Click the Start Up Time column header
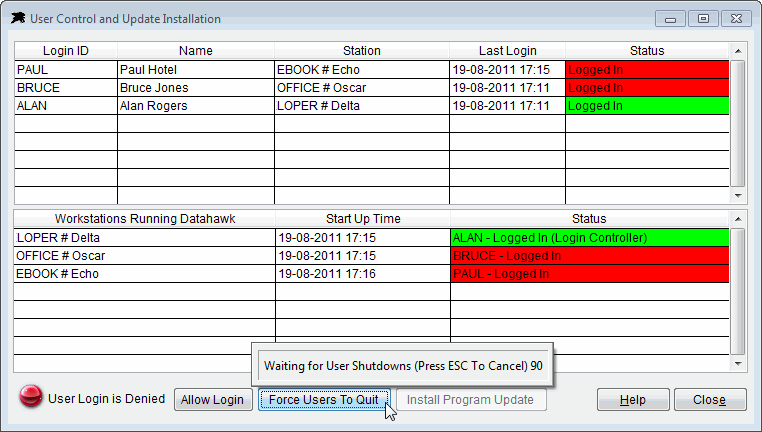 coord(363,219)
